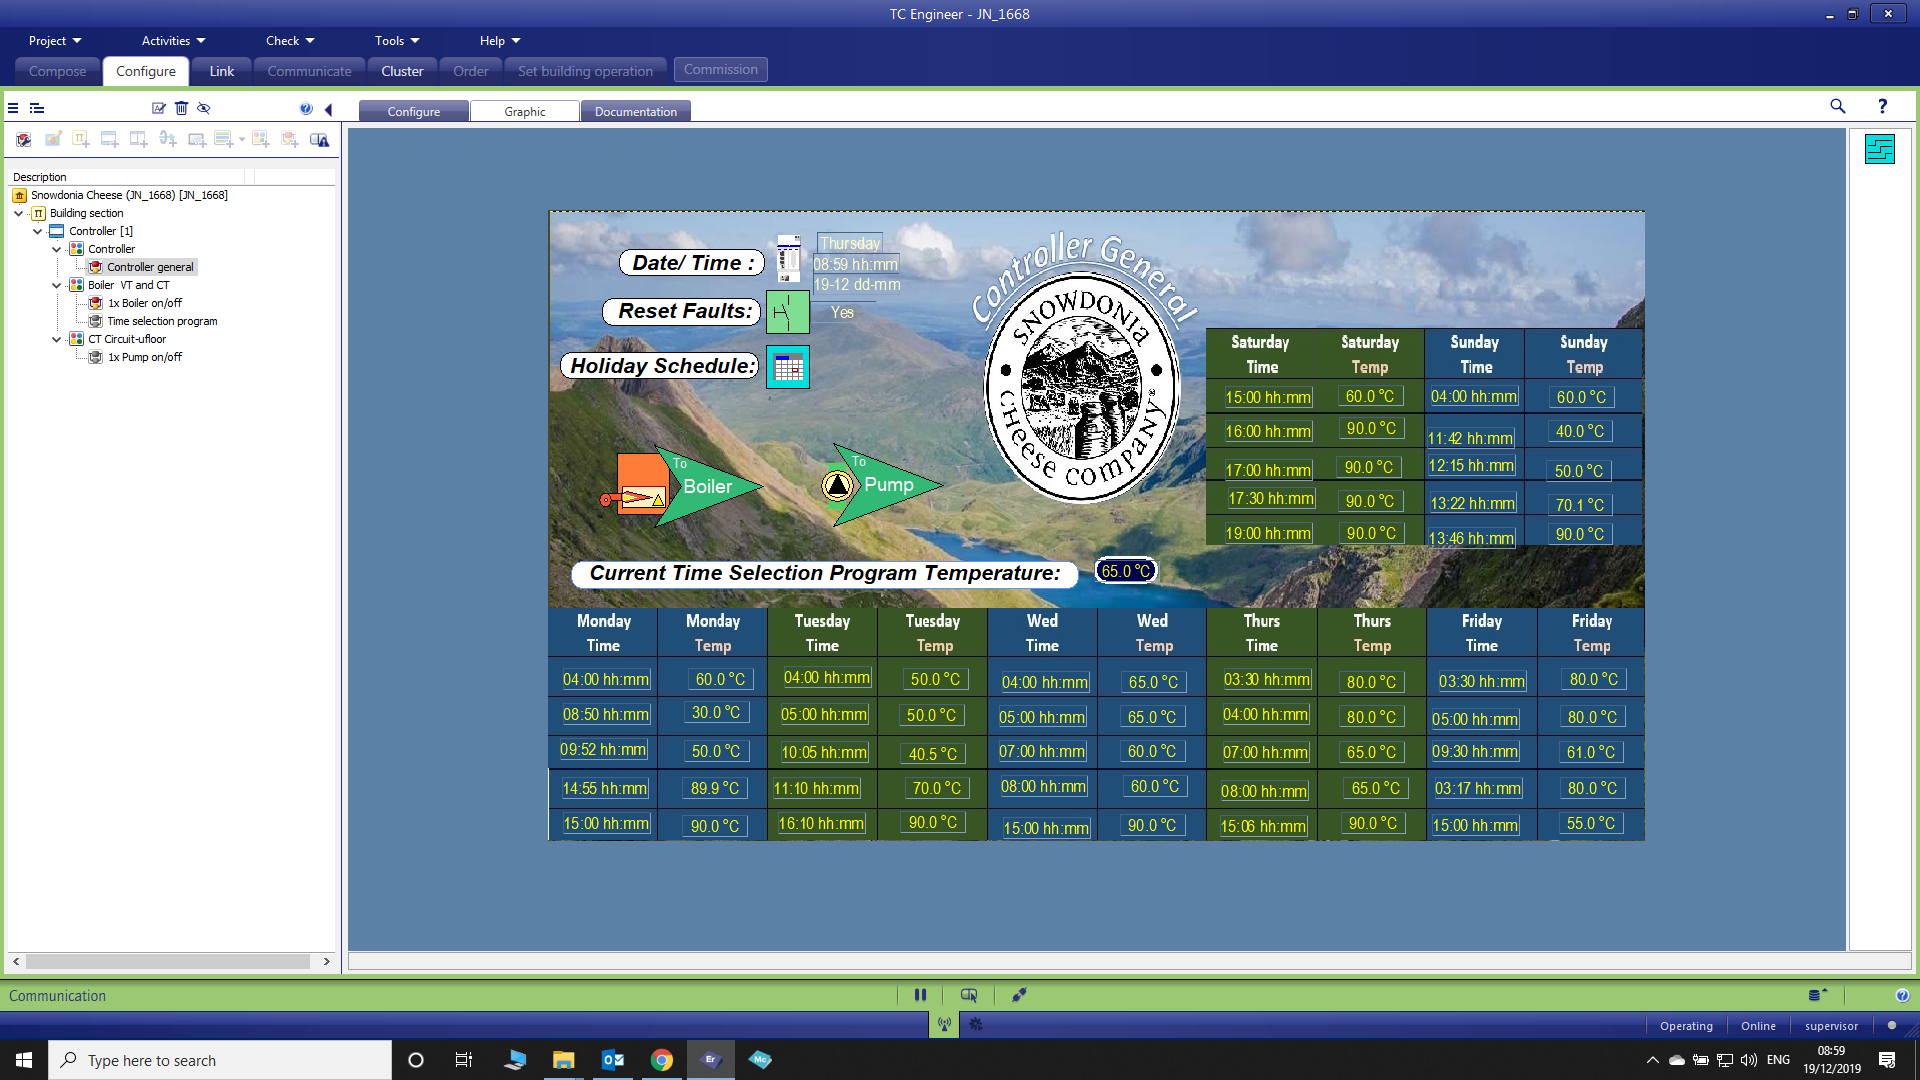Click the Holiday Schedule calendar icon
This screenshot has height=1080, width=1920.
788,367
